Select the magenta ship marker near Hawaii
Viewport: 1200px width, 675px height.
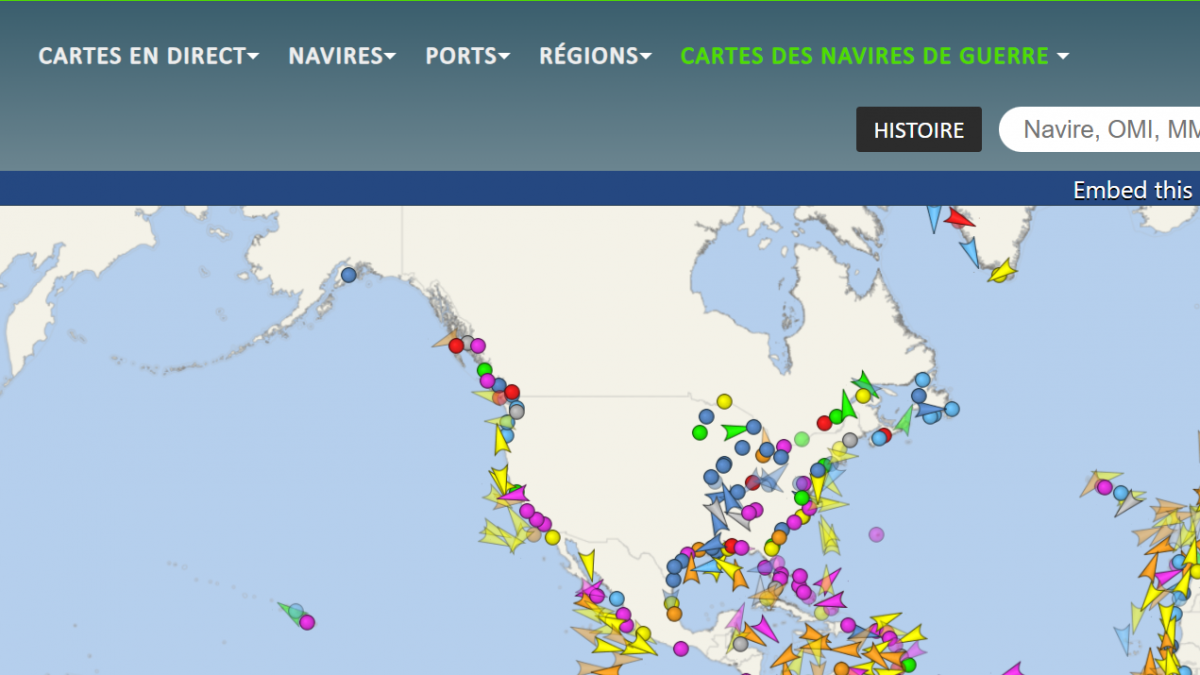pos(307,622)
